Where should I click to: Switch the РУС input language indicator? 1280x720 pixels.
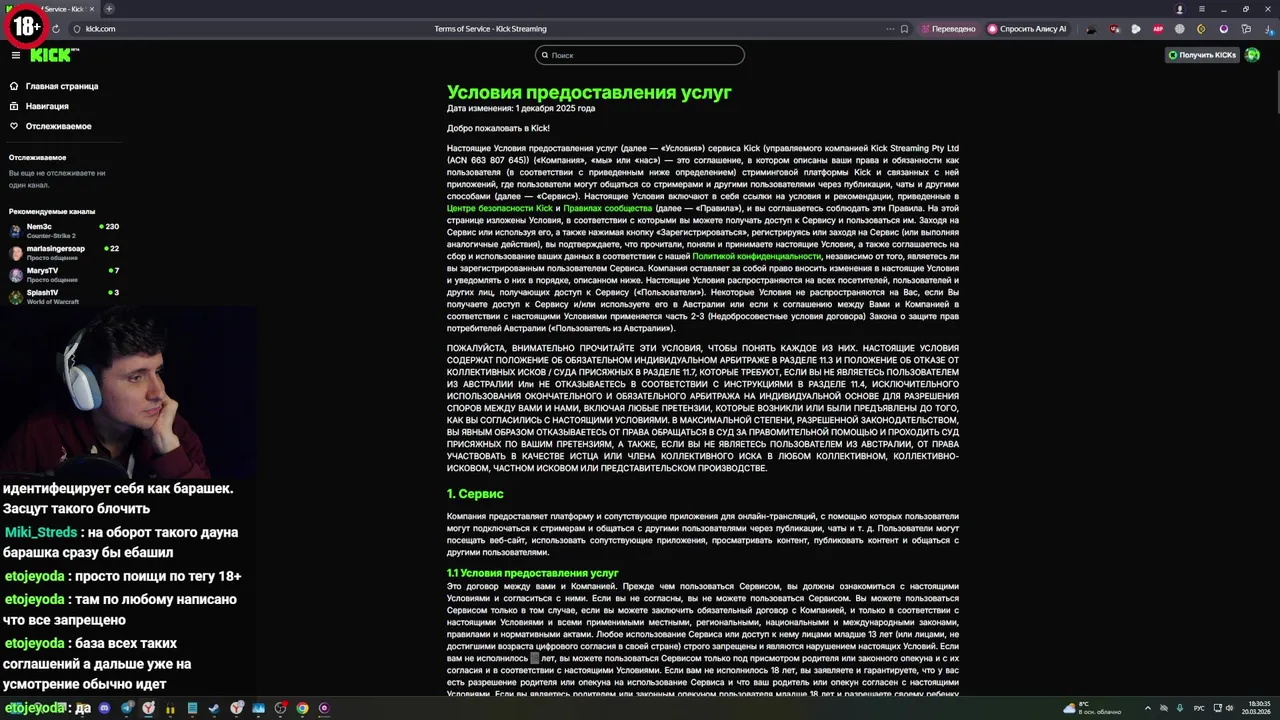click(1198, 708)
